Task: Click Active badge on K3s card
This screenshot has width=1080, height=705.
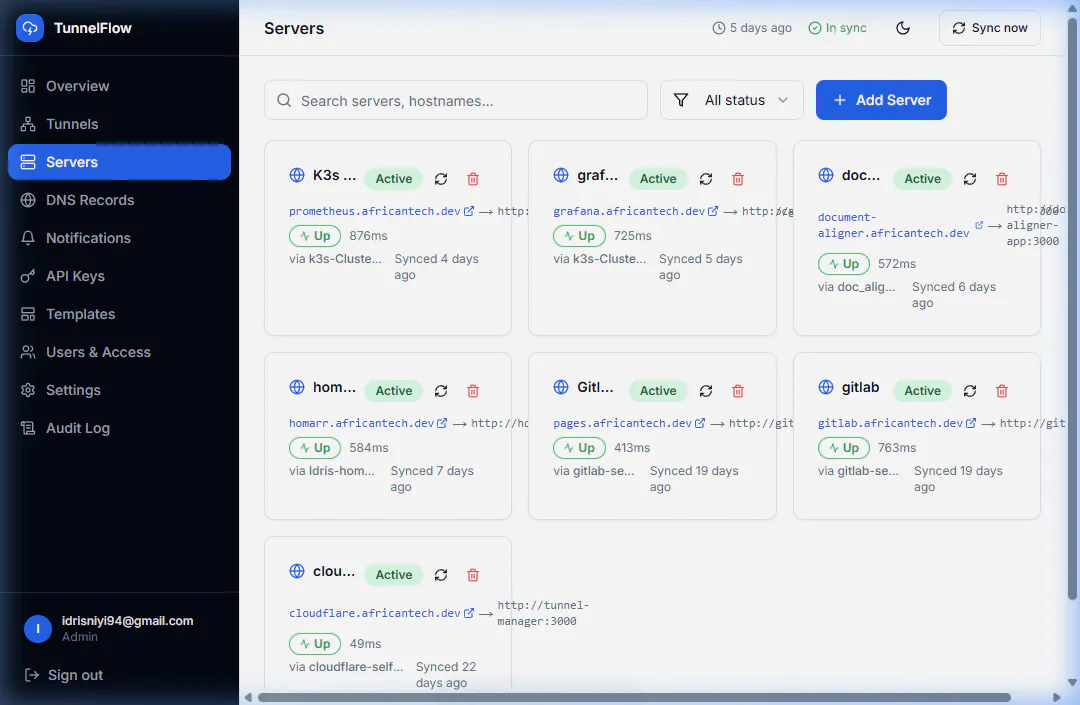Action: [394, 179]
